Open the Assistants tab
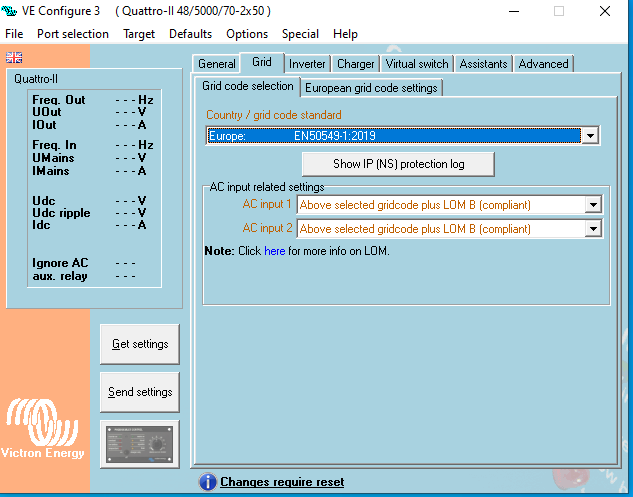Image resolution: width=633 pixels, height=497 pixels. 483,64
